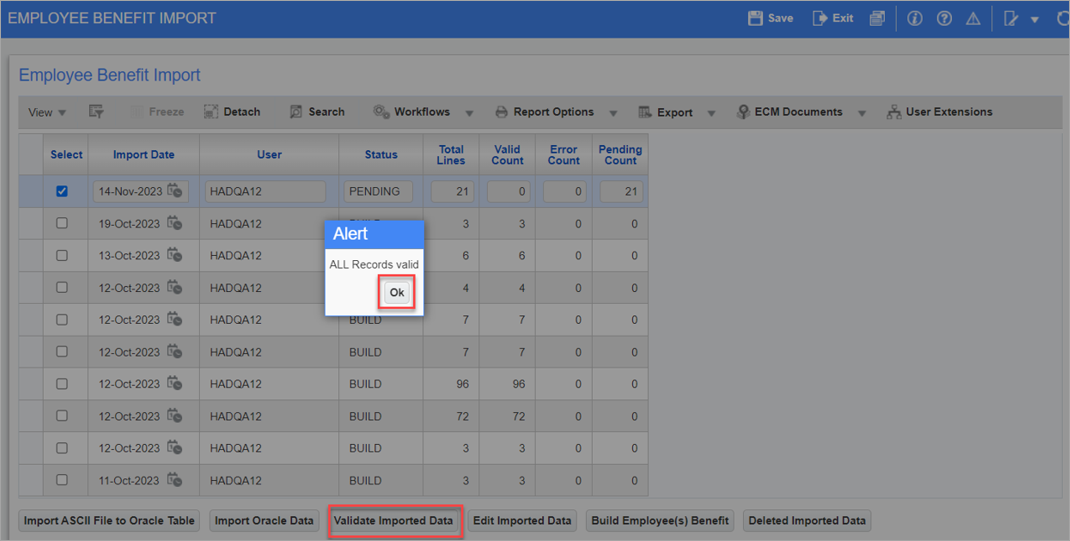1070x541 pixels.
Task: Uncheck the 14-Nov-2023 row checkbox
Action: 61,191
